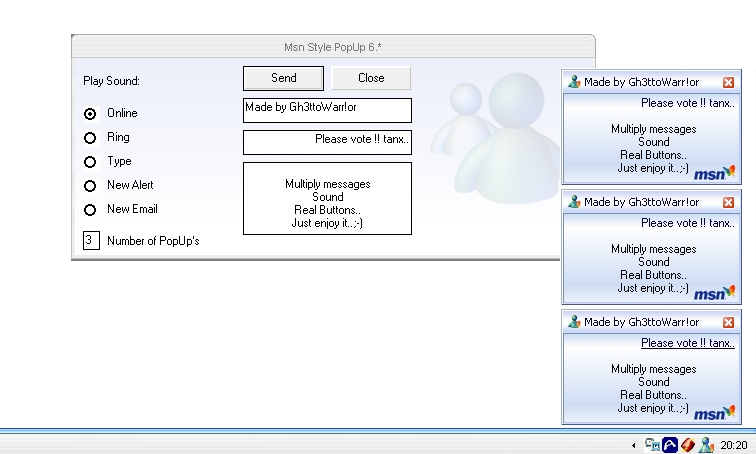Close the bottom MSN popup
This screenshot has height=454, width=756.
729,322
